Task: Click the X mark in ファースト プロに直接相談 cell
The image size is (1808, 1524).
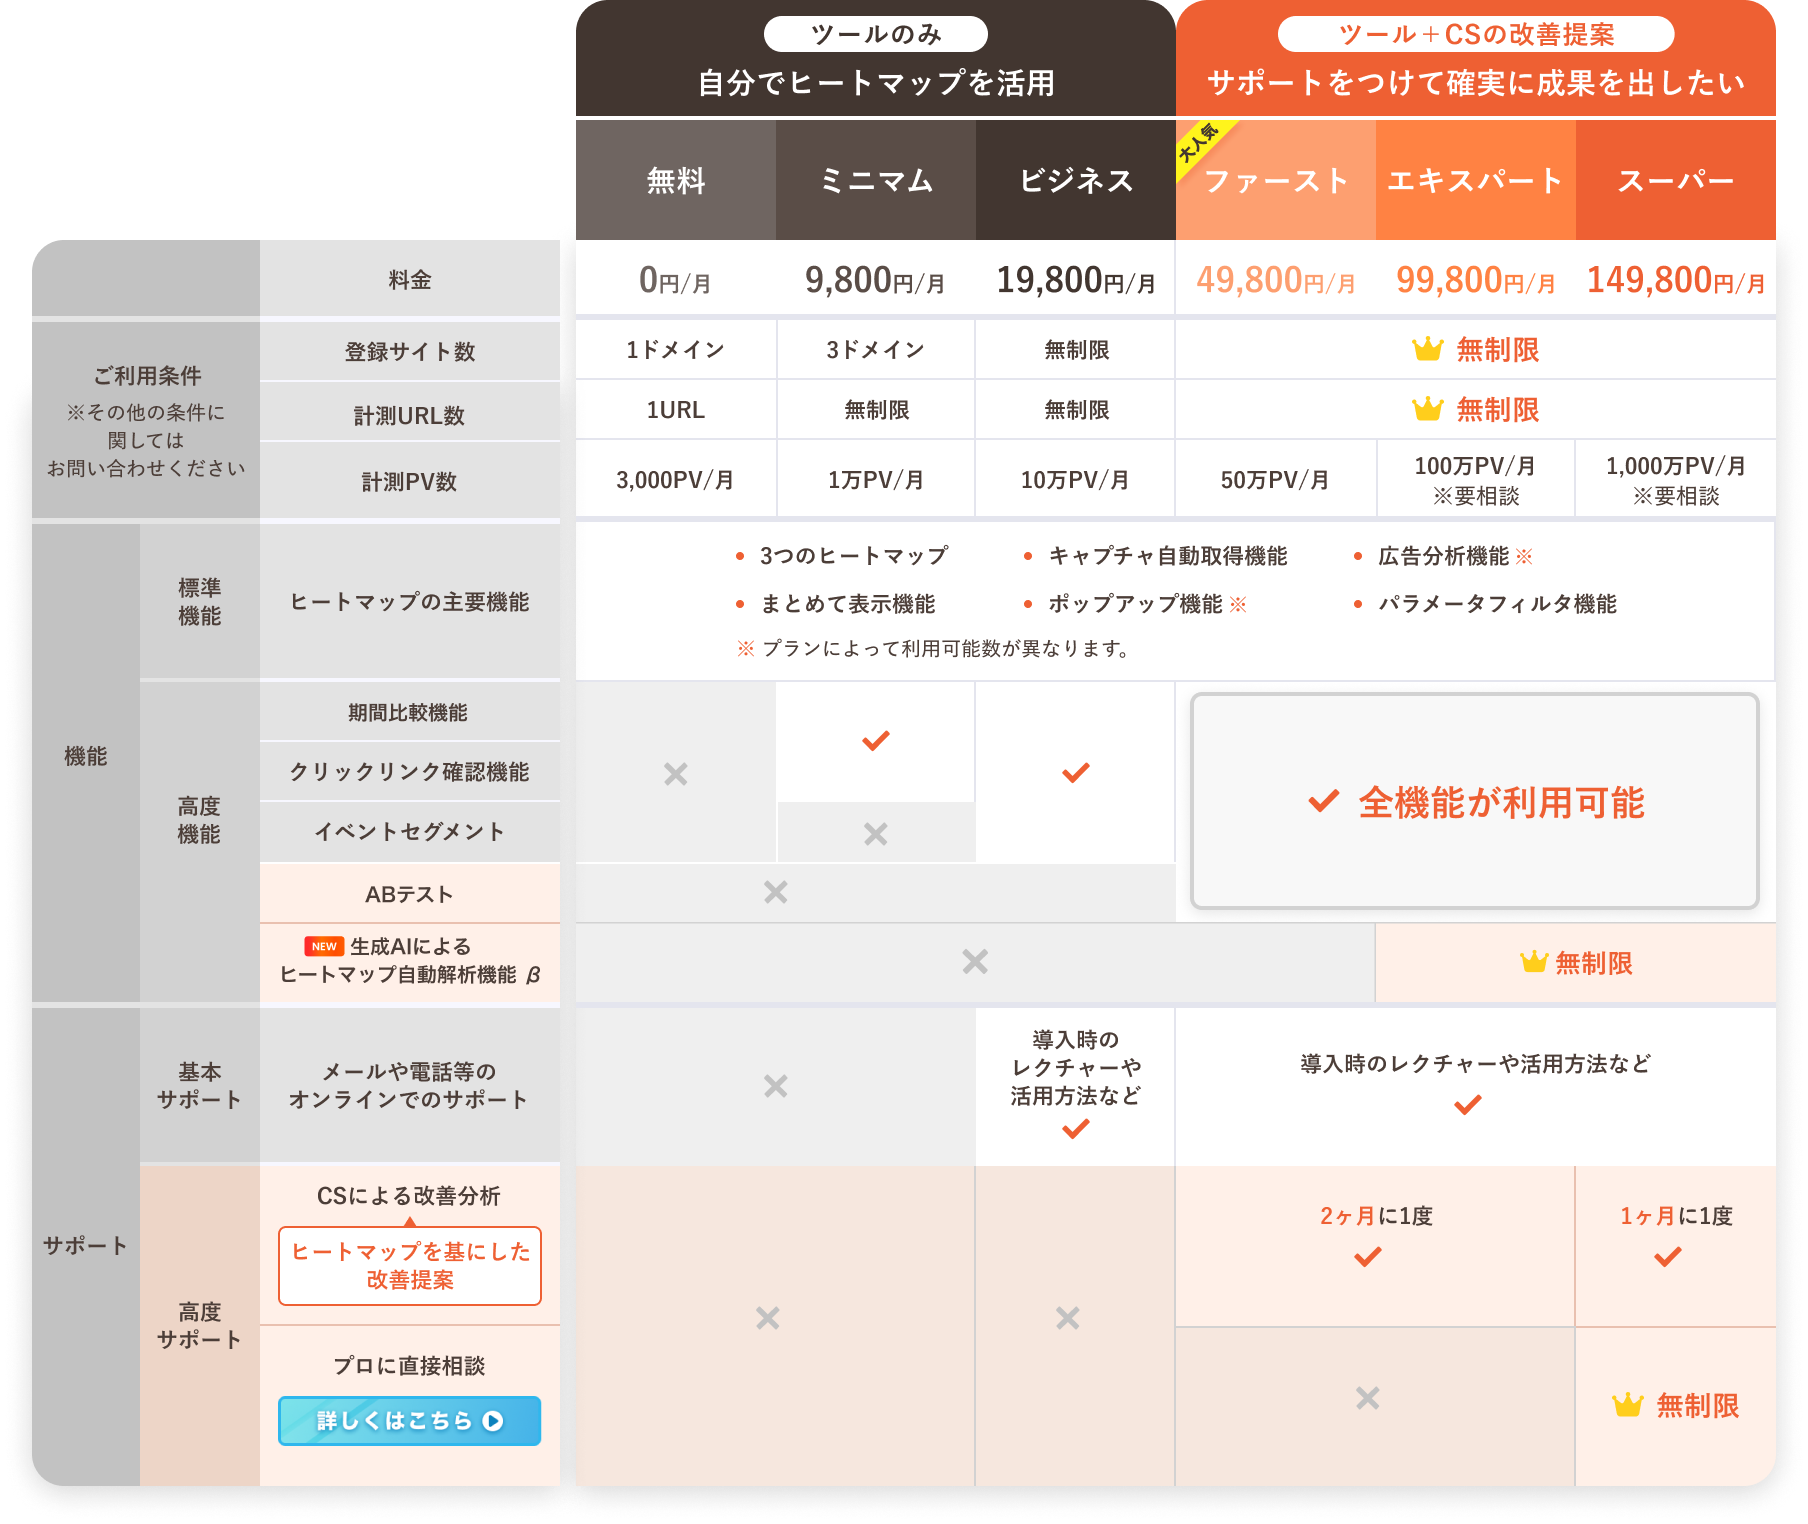Action: [1368, 1397]
